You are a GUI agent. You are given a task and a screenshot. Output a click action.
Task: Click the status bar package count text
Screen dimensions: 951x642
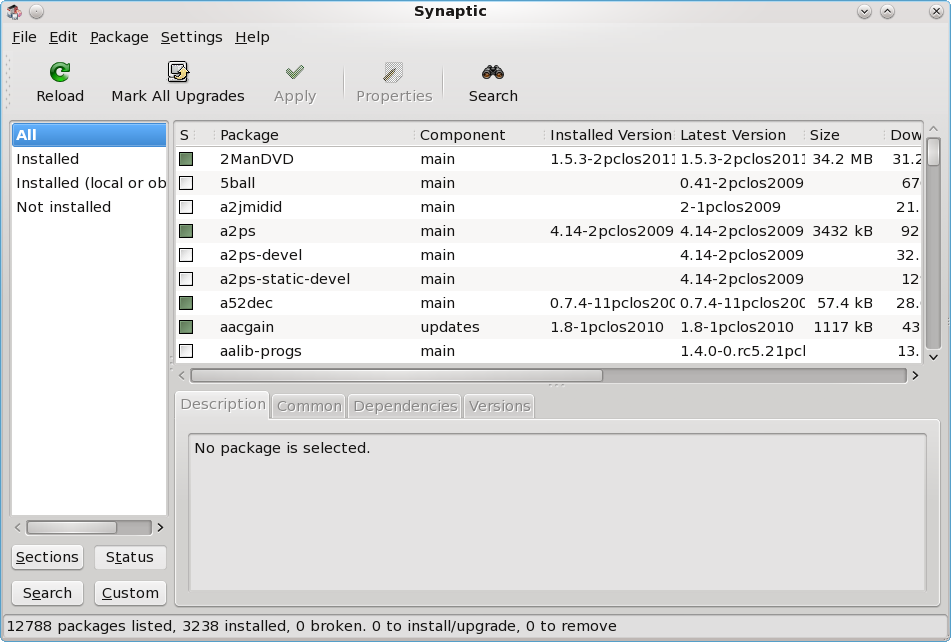pyautogui.click(x=311, y=626)
